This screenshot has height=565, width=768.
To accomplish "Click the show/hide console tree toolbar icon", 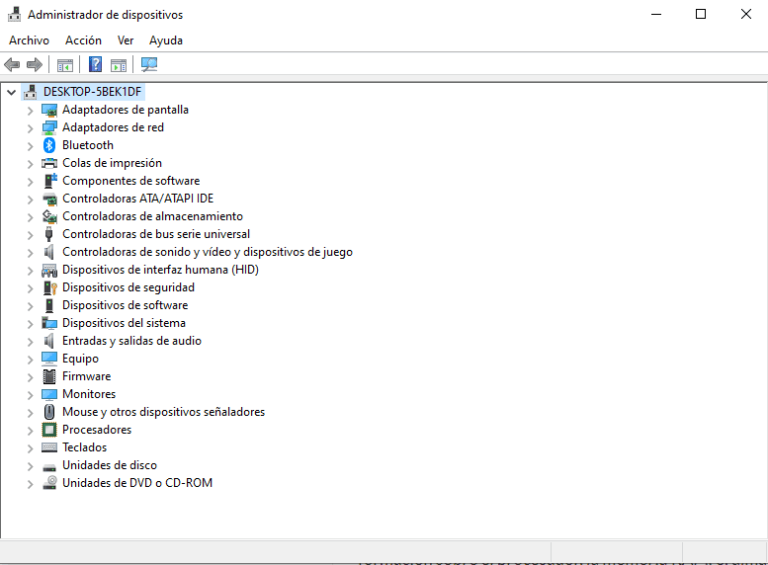I will coord(65,65).
